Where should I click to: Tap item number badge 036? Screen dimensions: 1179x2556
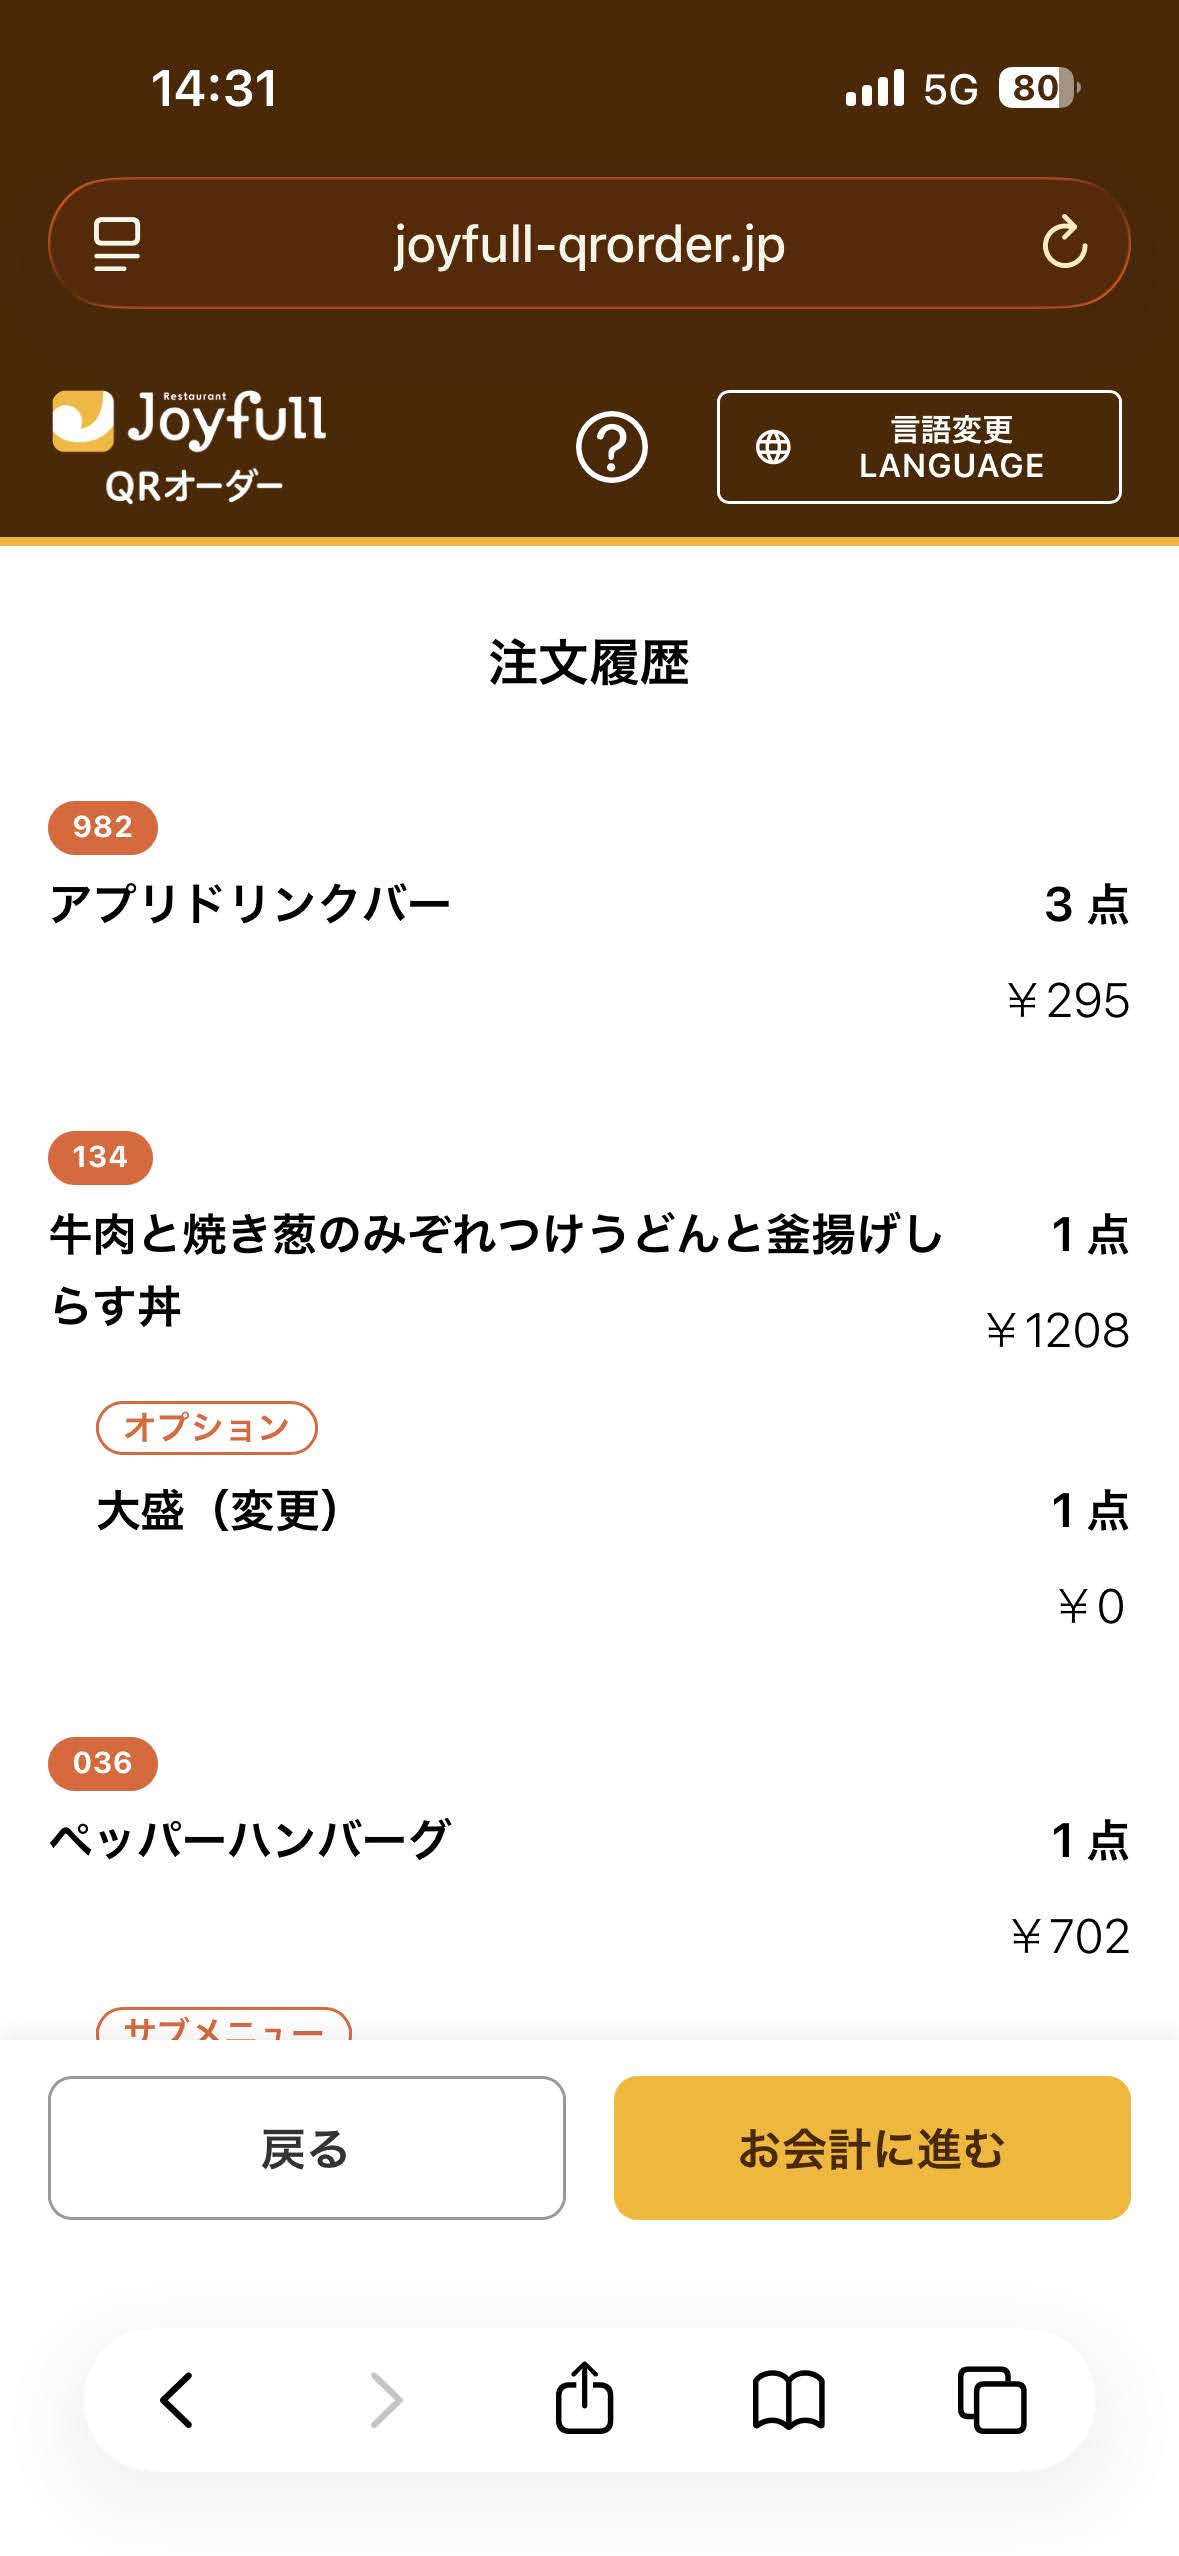[x=103, y=1763]
